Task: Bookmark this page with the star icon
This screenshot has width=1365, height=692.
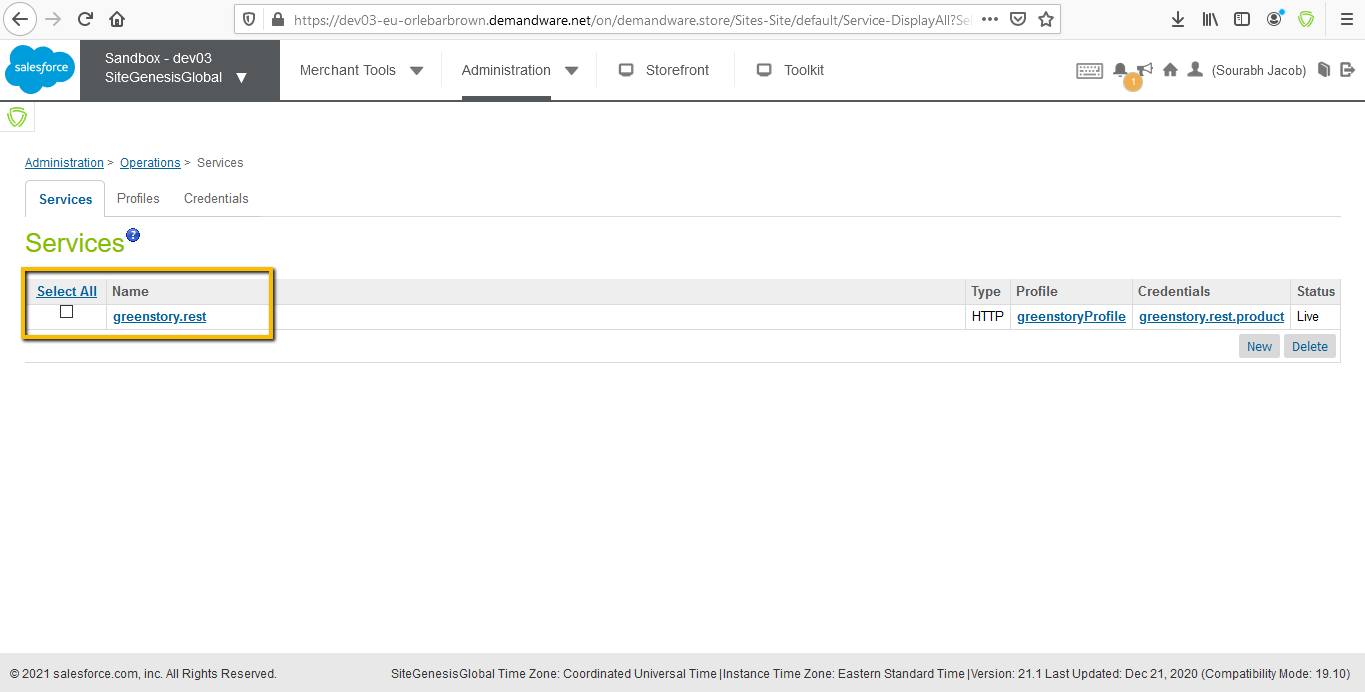Action: [x=1046, y=19]
